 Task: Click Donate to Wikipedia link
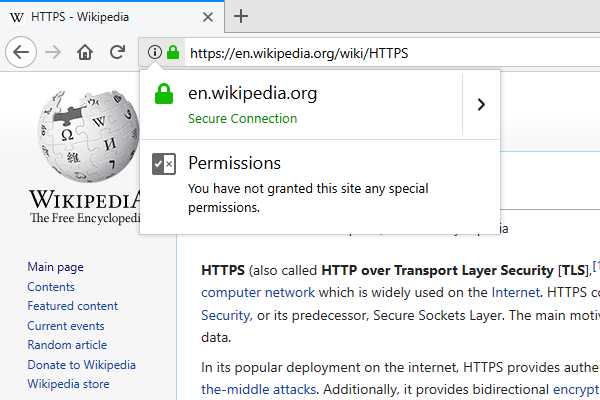click(x=81, y=365)
